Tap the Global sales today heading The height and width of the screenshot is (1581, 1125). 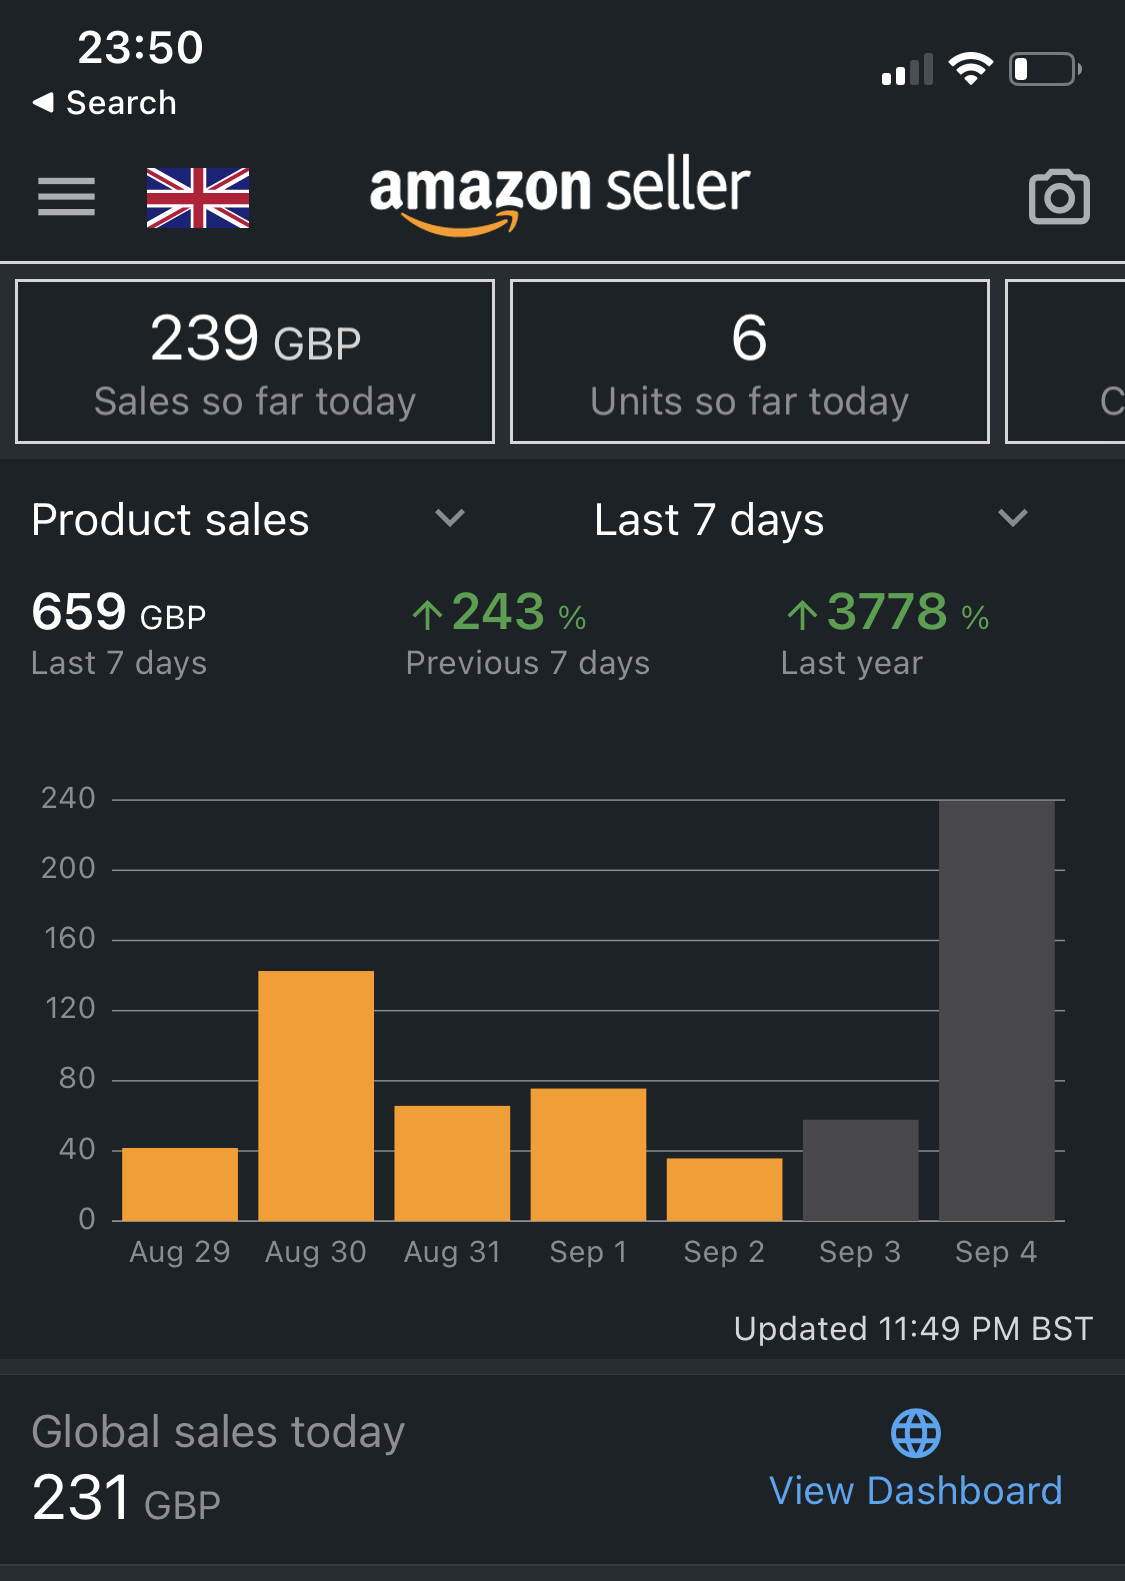coord(218,1432)
